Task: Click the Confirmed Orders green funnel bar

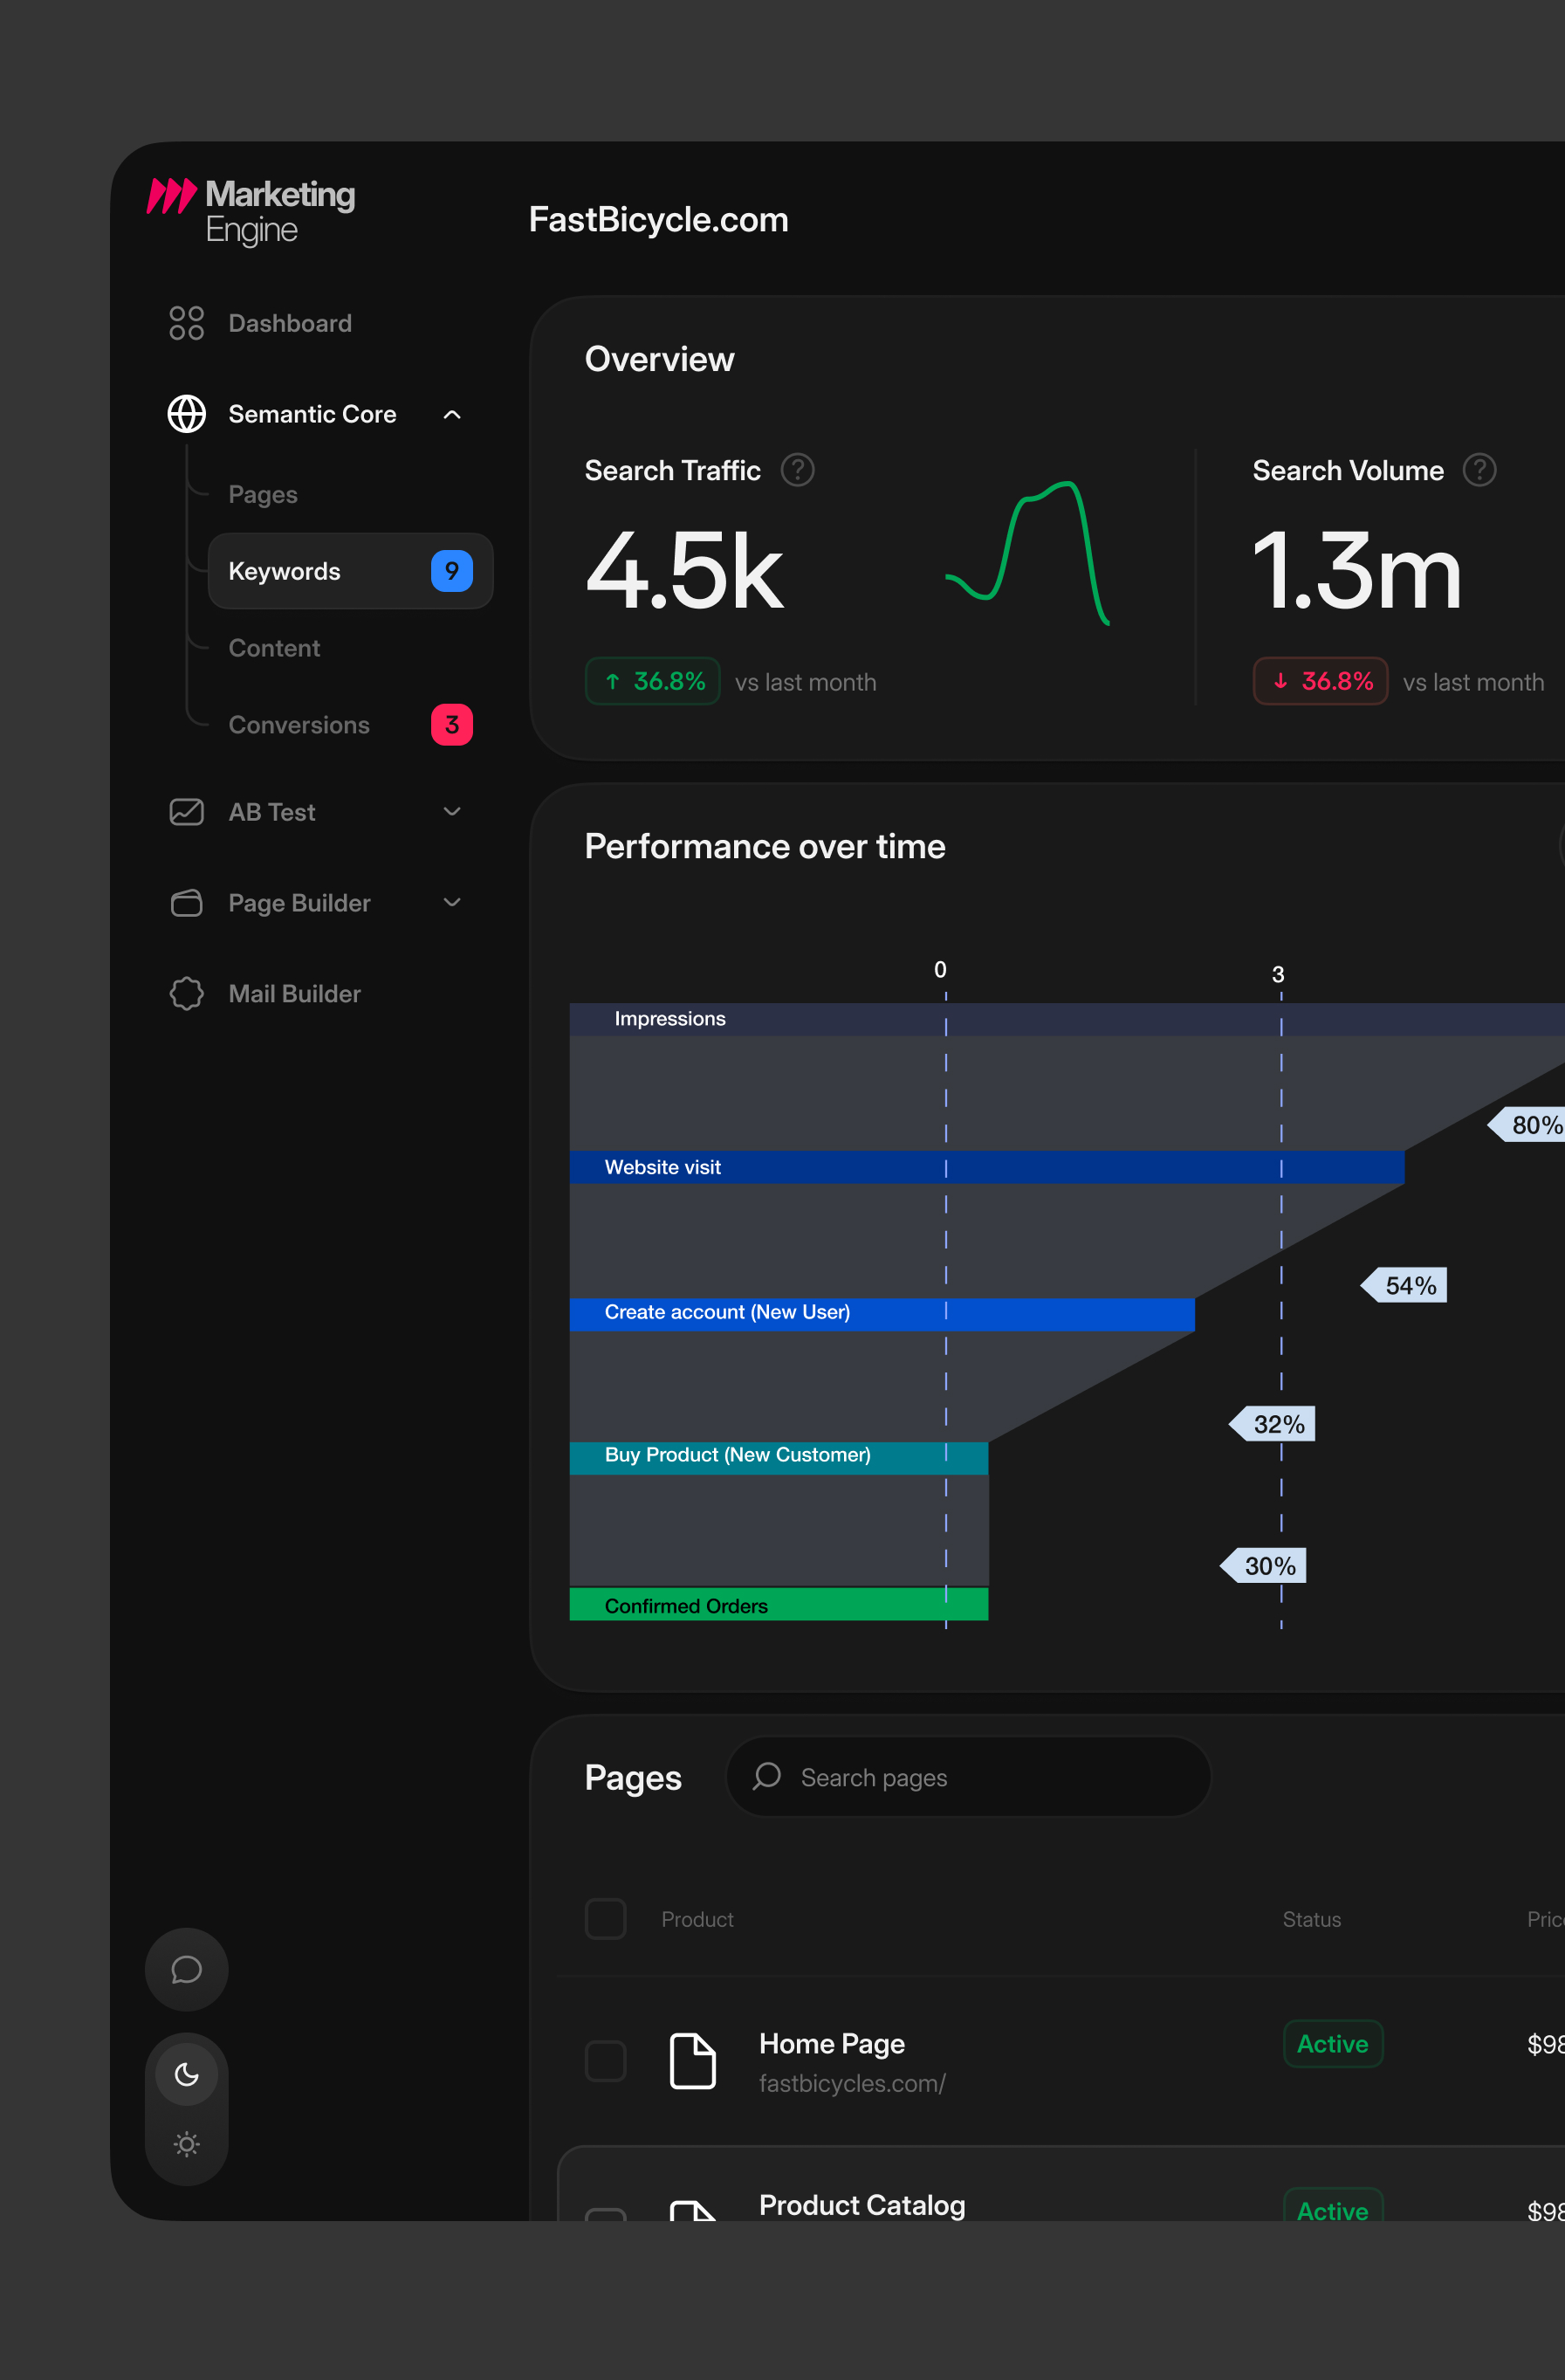Action: click(778, 1604)
